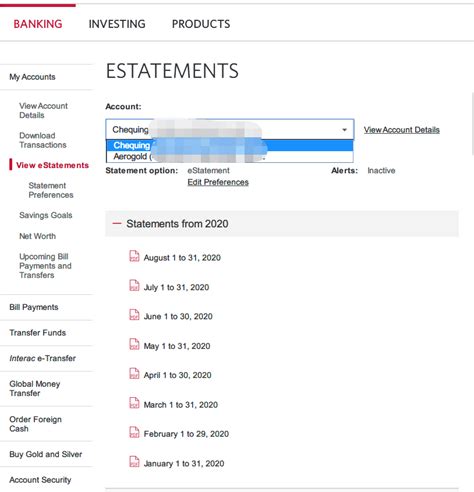Open the August 2020 statement PDF icon
The image size is (474, 492).
click(134, 256)
